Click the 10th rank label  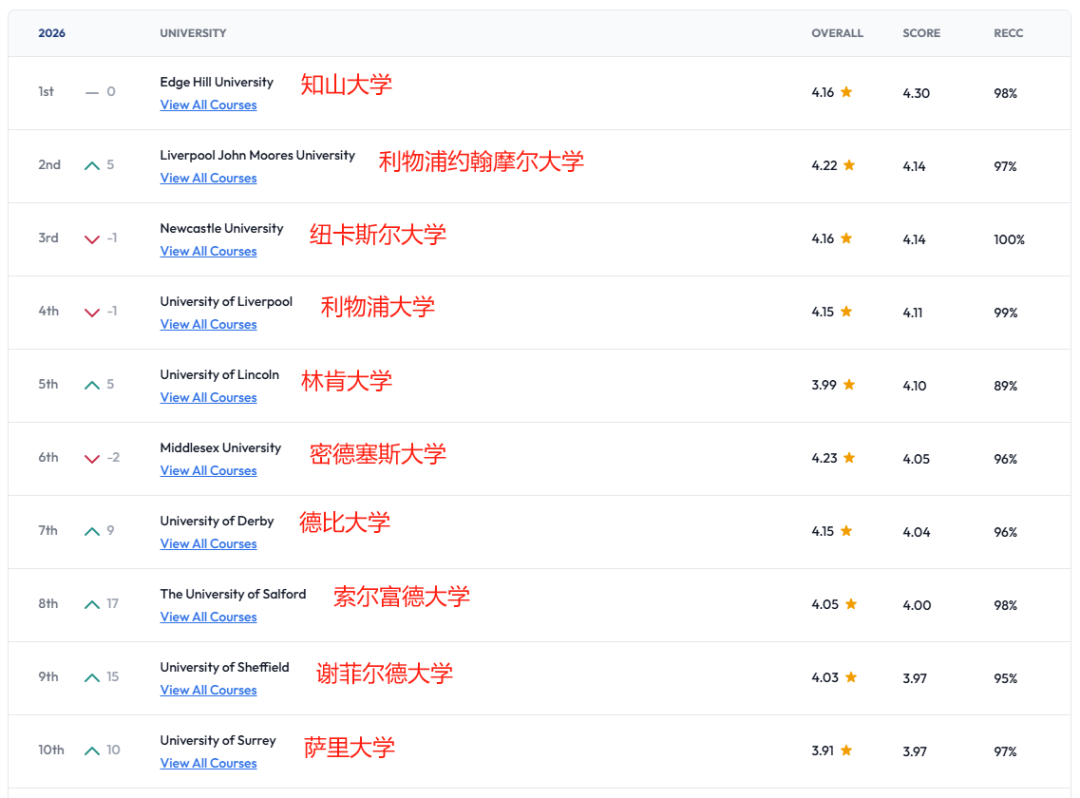(51, 750)
